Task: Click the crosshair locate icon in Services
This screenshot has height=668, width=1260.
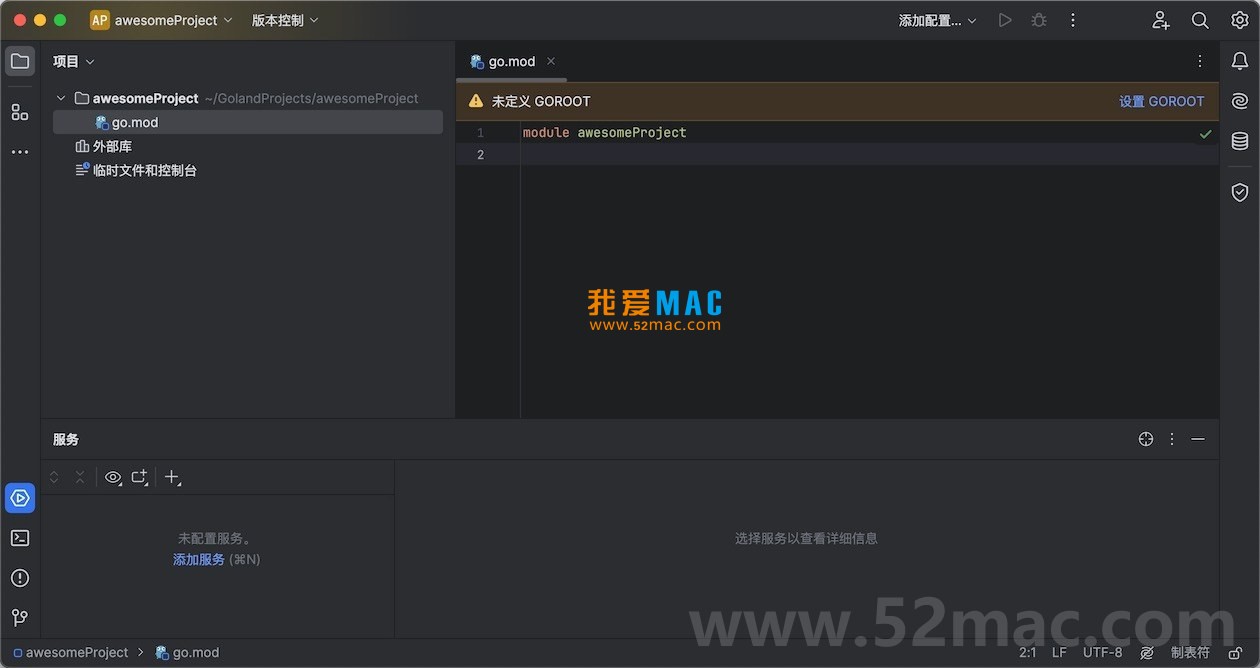Action: pos(1146,439)
